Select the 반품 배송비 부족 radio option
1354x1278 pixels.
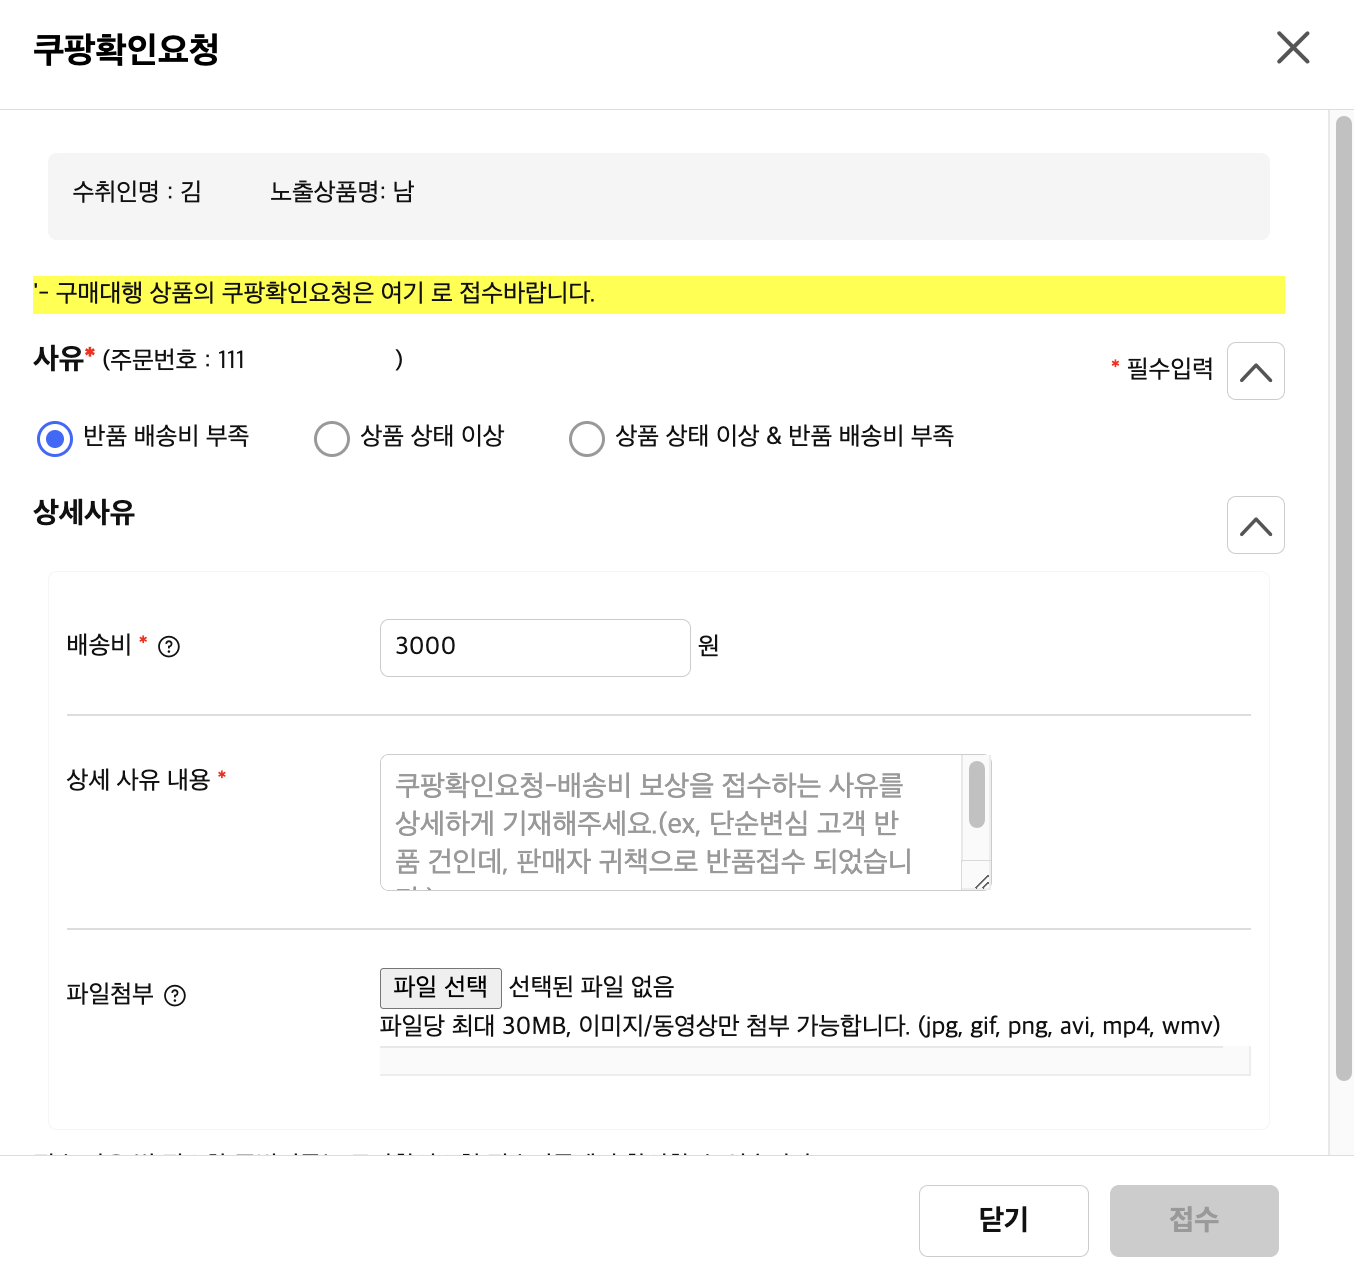point(55,438)
